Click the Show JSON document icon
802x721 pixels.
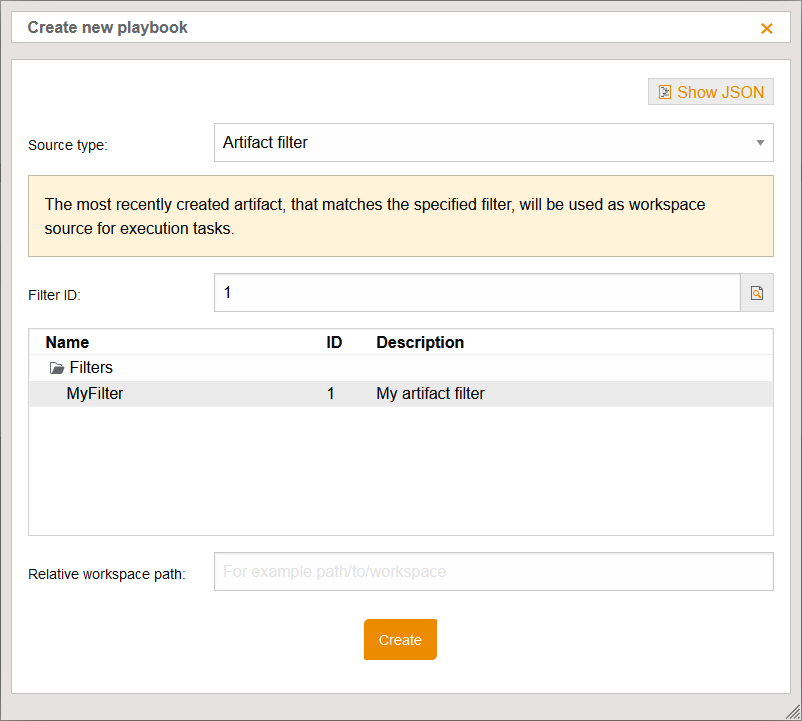click(x=665, y=91)
